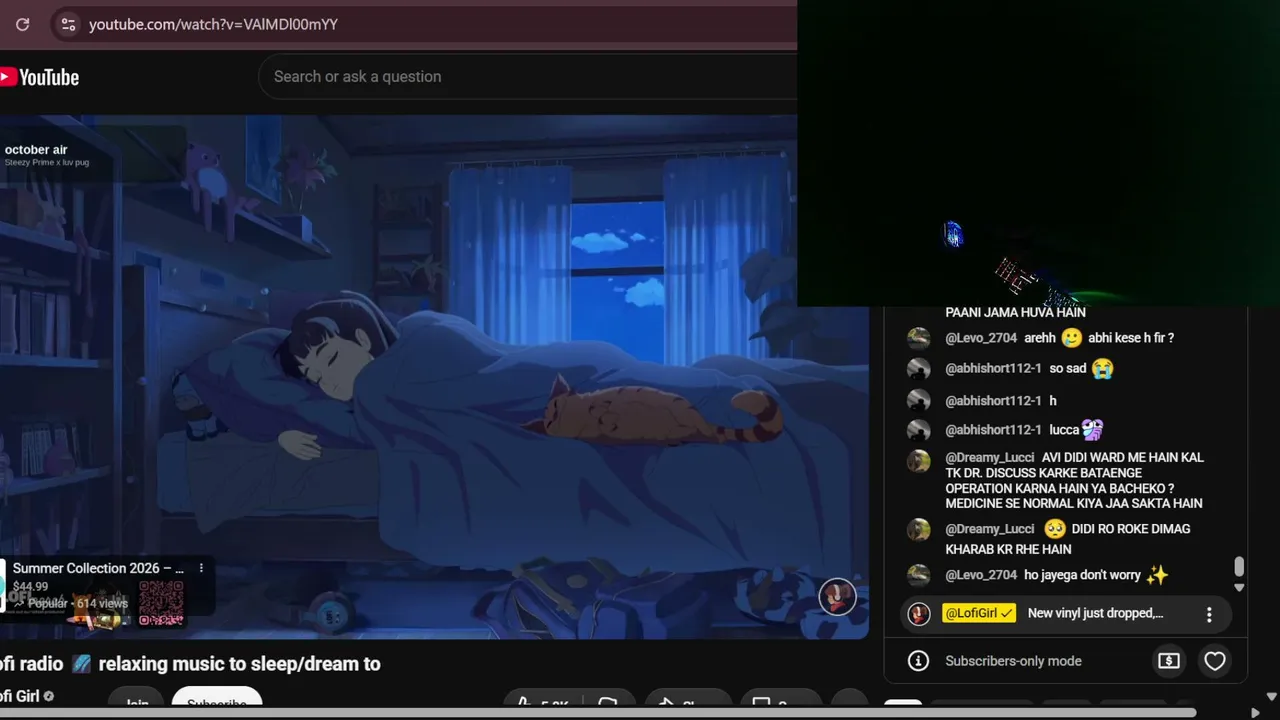1280x720 pixels.
Task: Click the 'DIDI RO ROKE DIMAG' chat message text
Action: tap(1068, 539)
